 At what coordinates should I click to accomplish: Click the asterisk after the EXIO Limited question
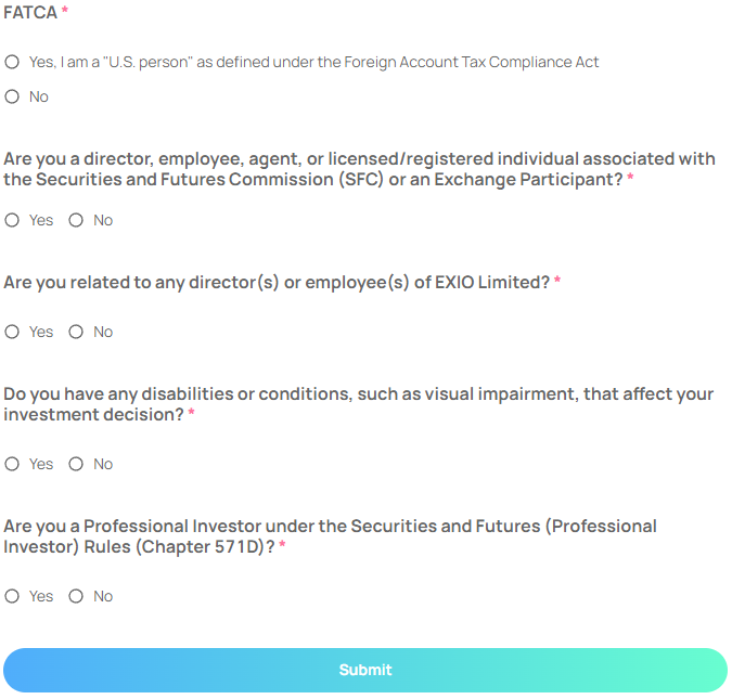click(x=557, y=283)
